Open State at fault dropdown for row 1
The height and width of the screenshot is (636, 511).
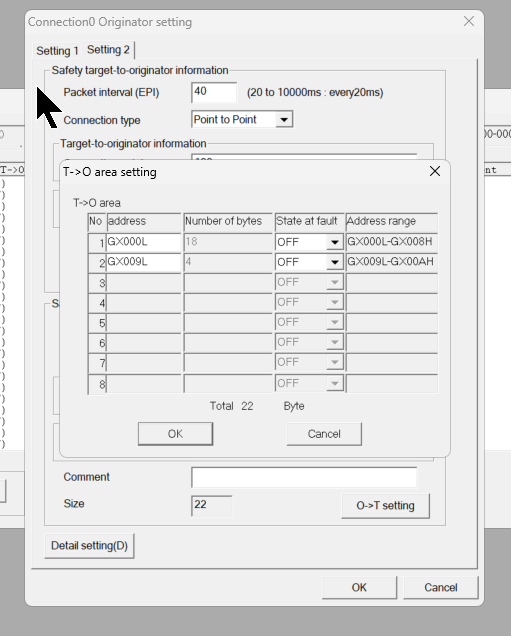pos(334,242)
